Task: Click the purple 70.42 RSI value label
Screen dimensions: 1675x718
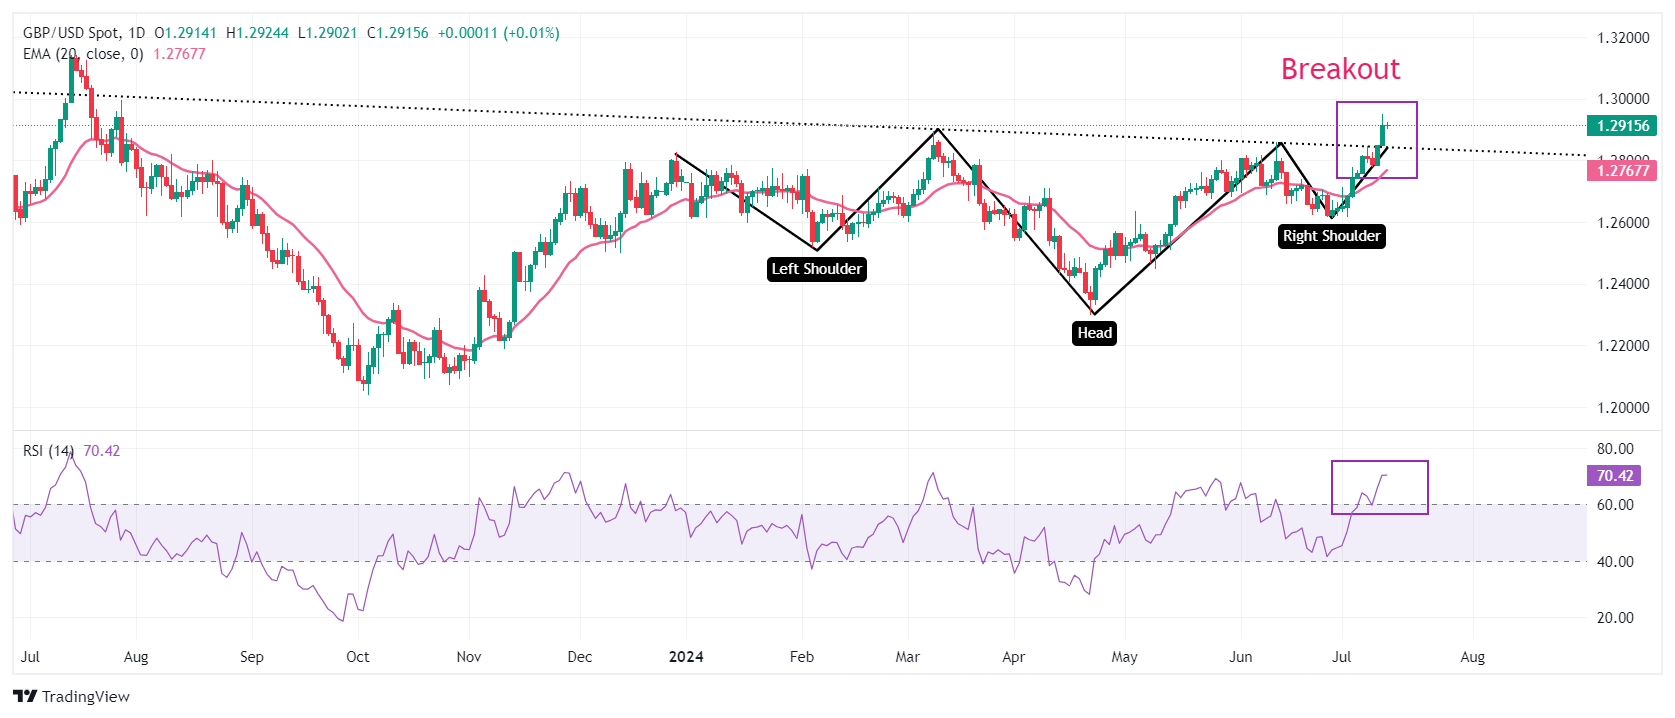Action: pos(1614,476)
